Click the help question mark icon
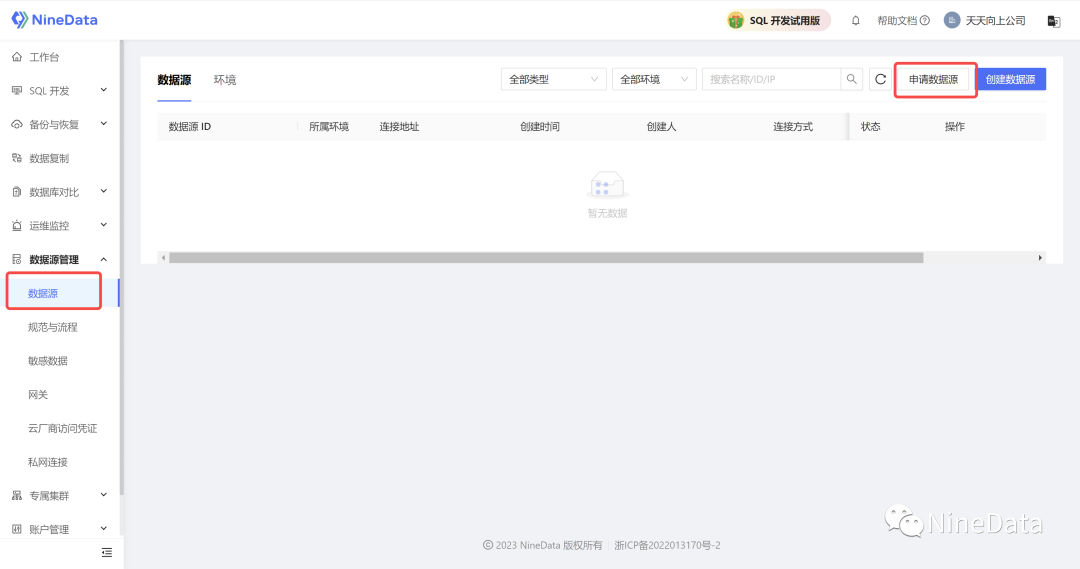The width and height of the screenshot is (1080, 569). click(925, 21)
